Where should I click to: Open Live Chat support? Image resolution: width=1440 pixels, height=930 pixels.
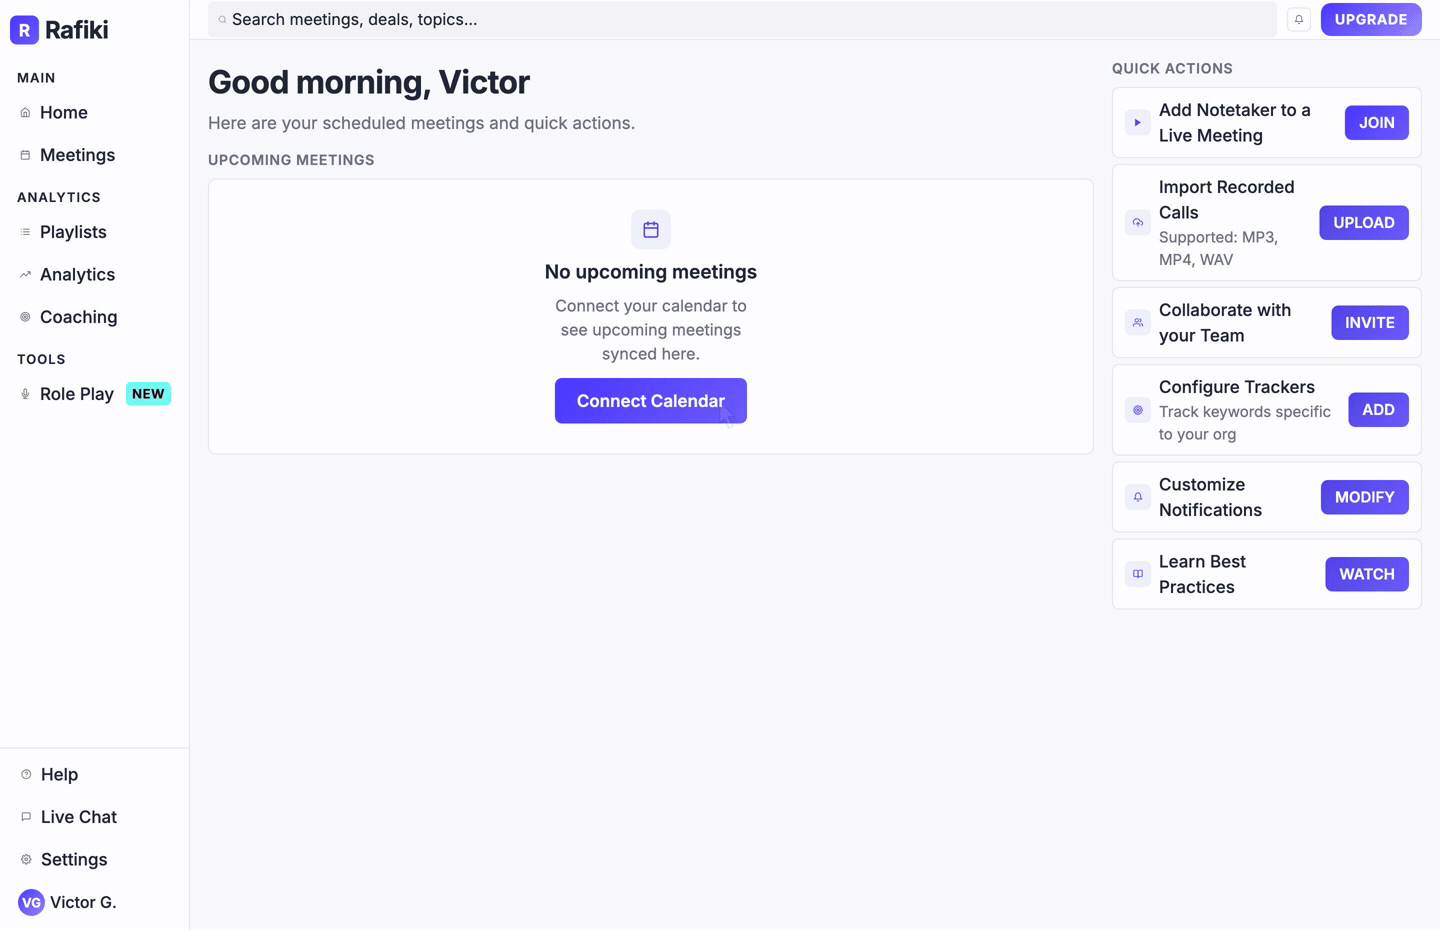coord(78,817)
